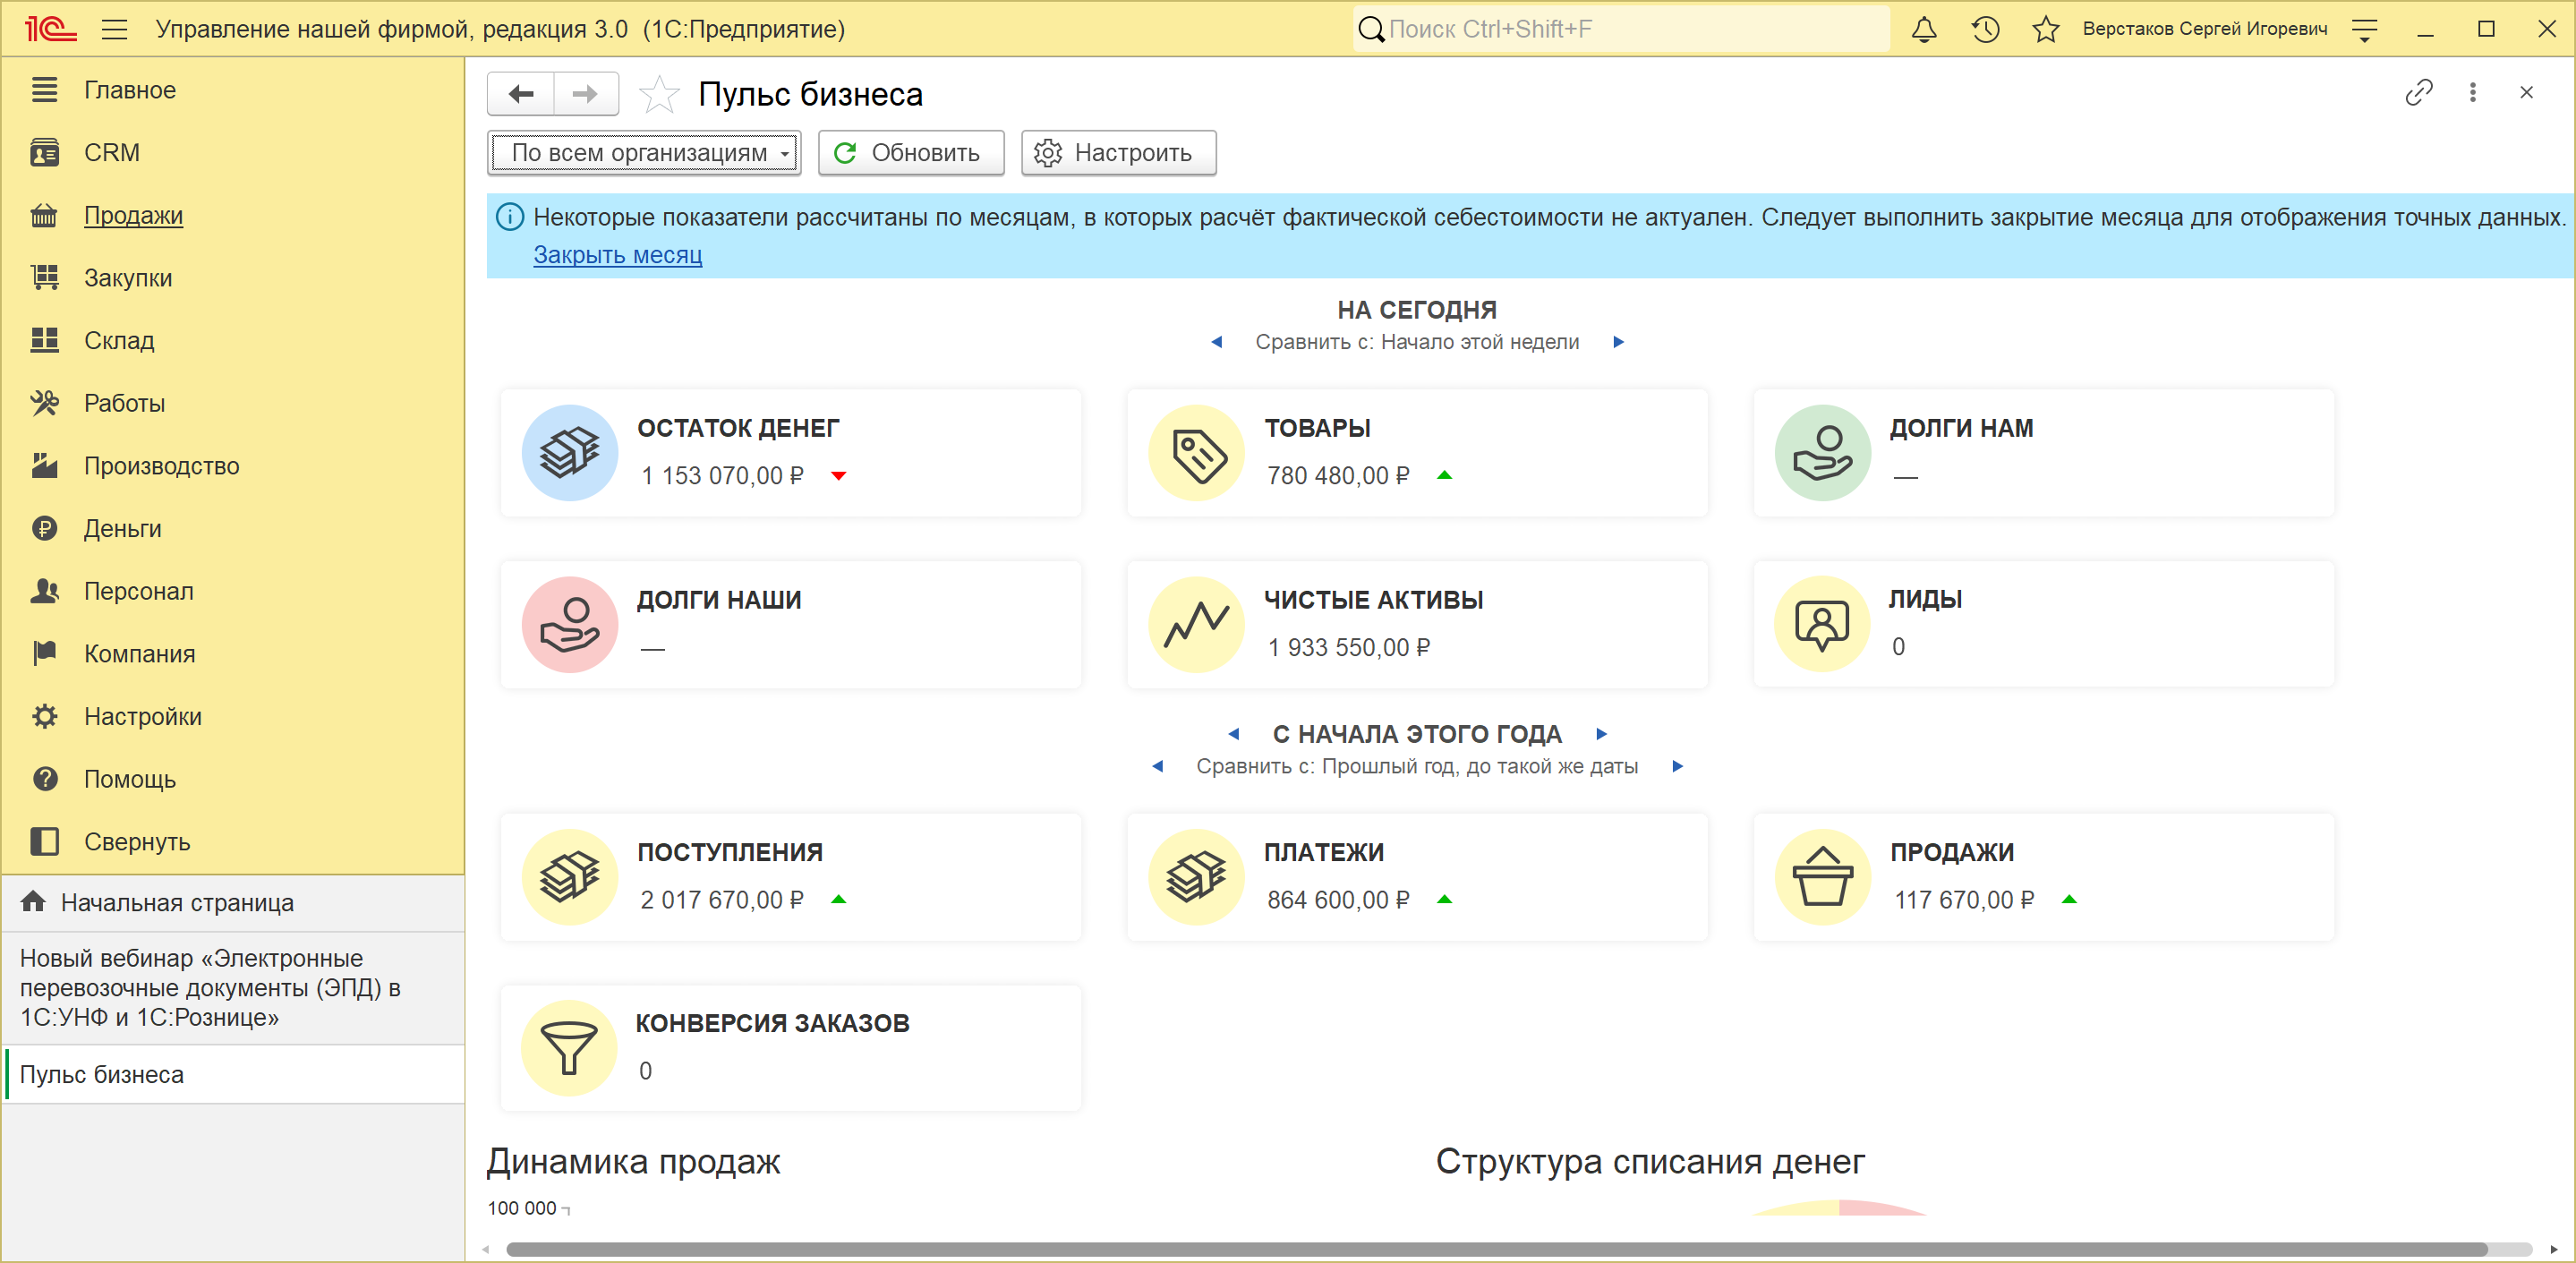Go forward with the right arrow button

(585, 94)
